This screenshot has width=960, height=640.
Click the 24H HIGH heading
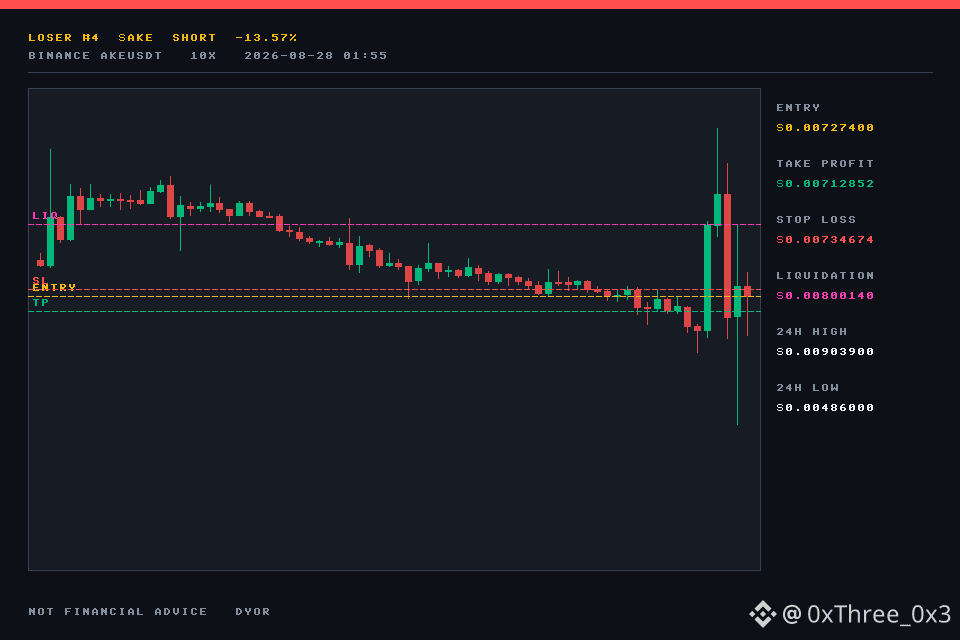point(812,332)
